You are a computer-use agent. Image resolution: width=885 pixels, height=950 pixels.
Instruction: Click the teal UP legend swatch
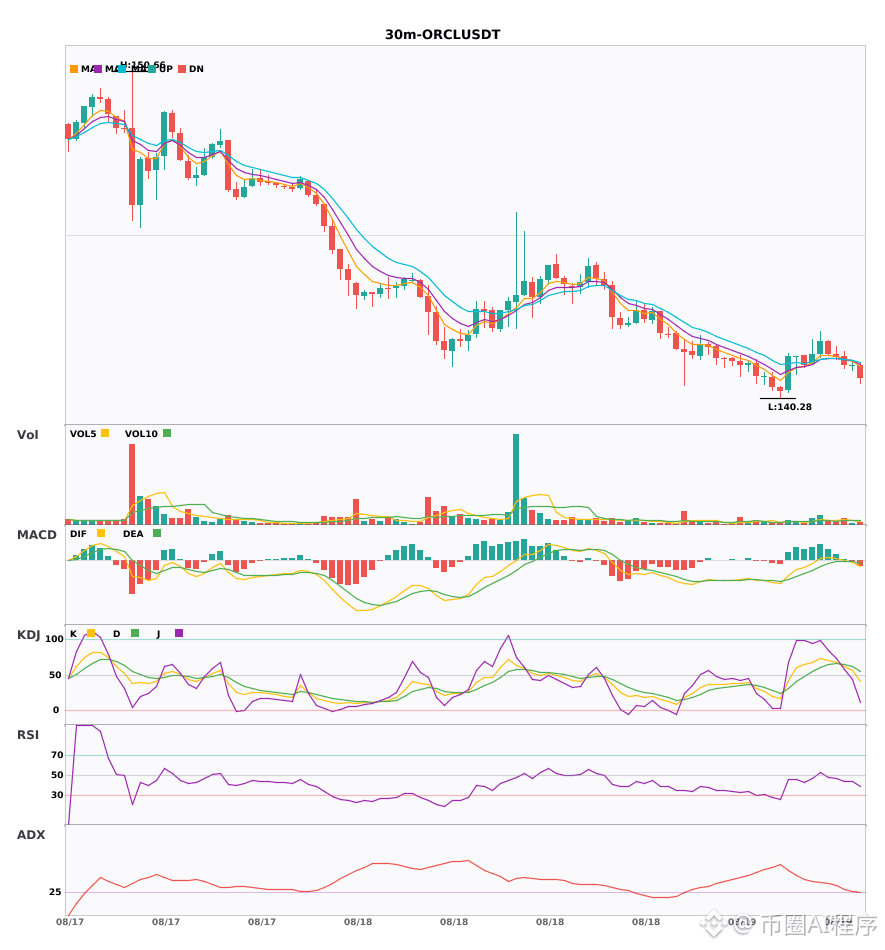152,69
